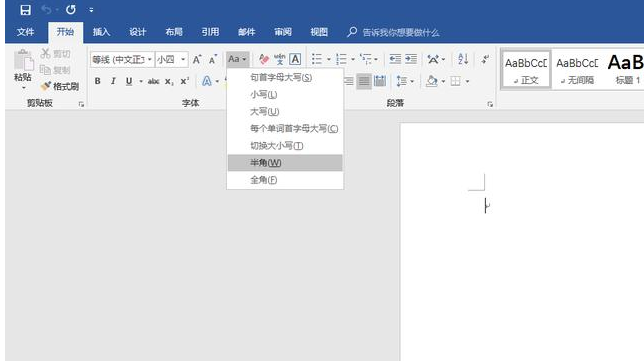This screenshot has height=361, width=644.
Task: Click the Undo arrow icon
Action: [x=46, y=9]
